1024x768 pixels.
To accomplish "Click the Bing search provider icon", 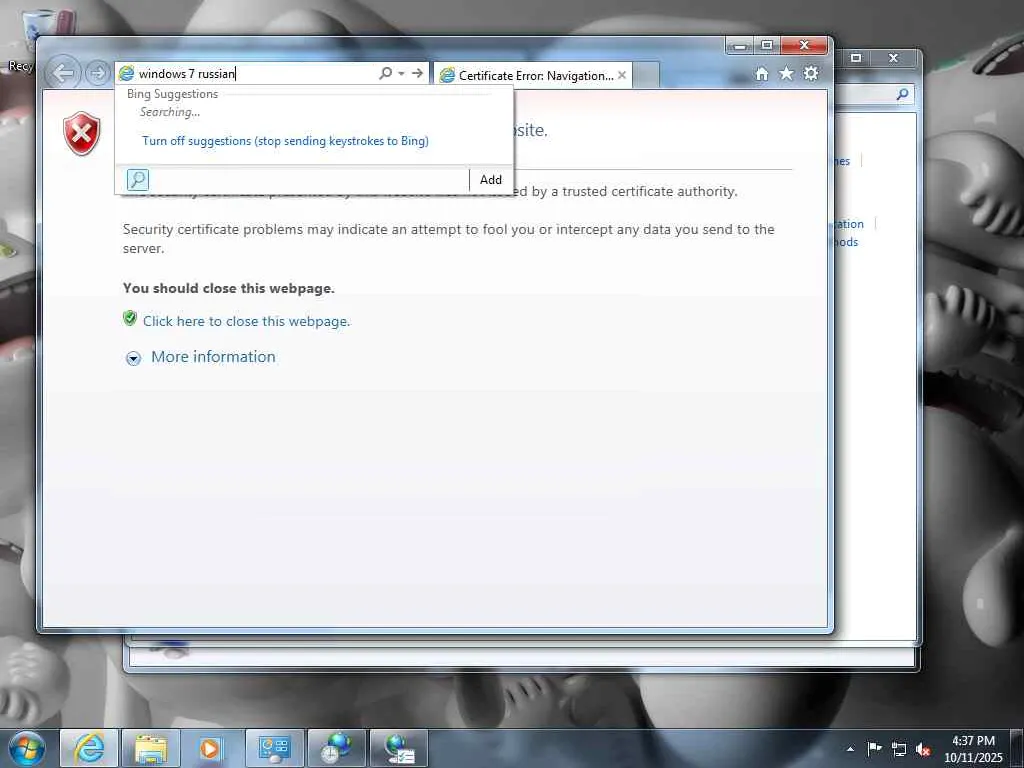I will (138, 180).
